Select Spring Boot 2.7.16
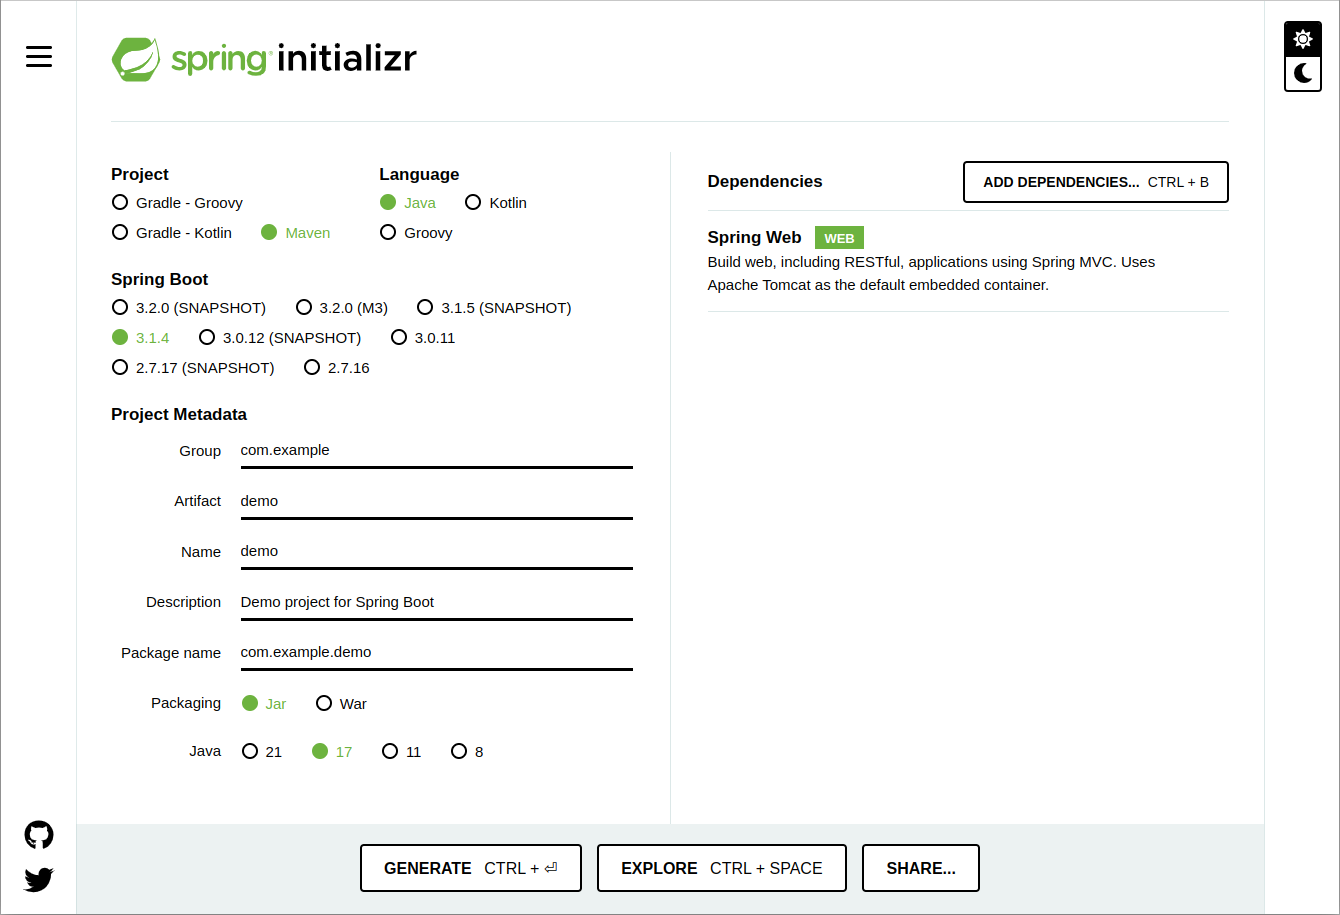Image resolution: width=1340 pixels, height=915 pixels. (x=337, y=368)
